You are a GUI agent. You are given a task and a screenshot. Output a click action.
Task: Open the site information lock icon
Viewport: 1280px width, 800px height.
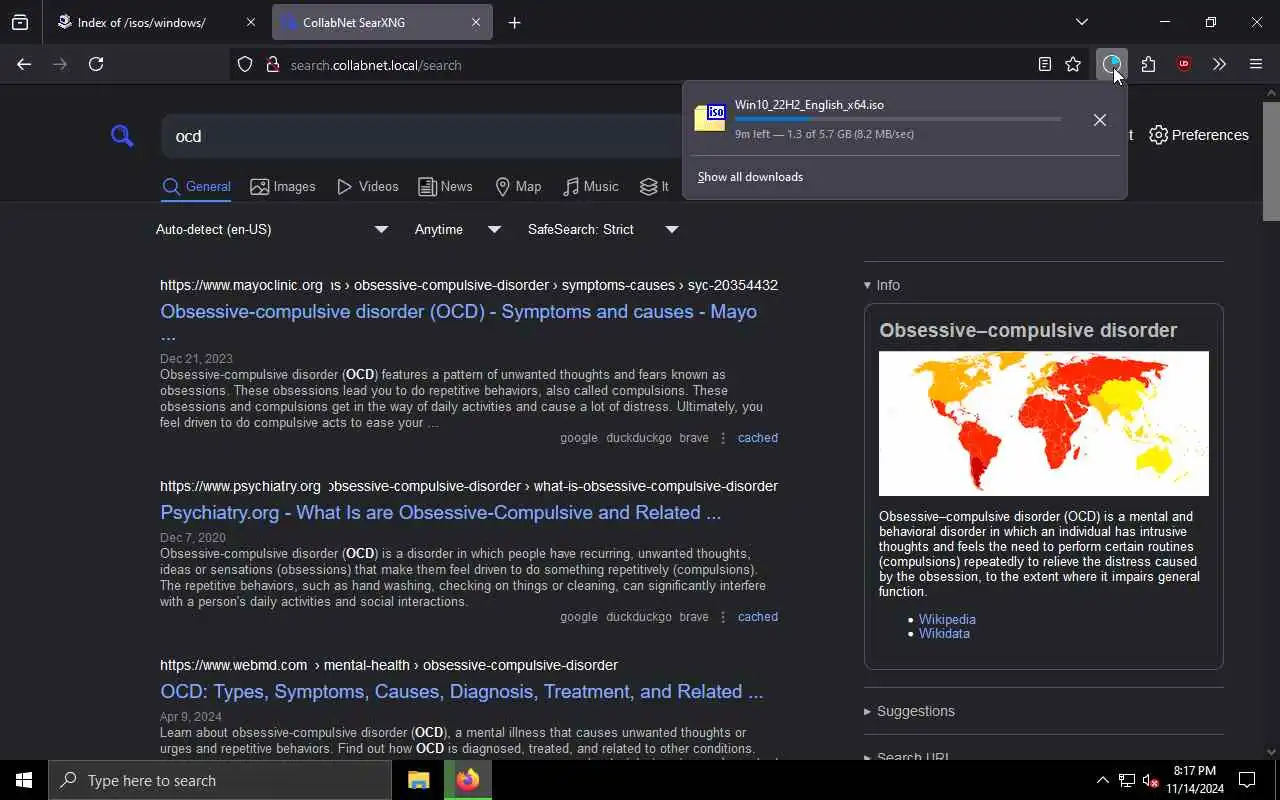(x=272, y=65)
